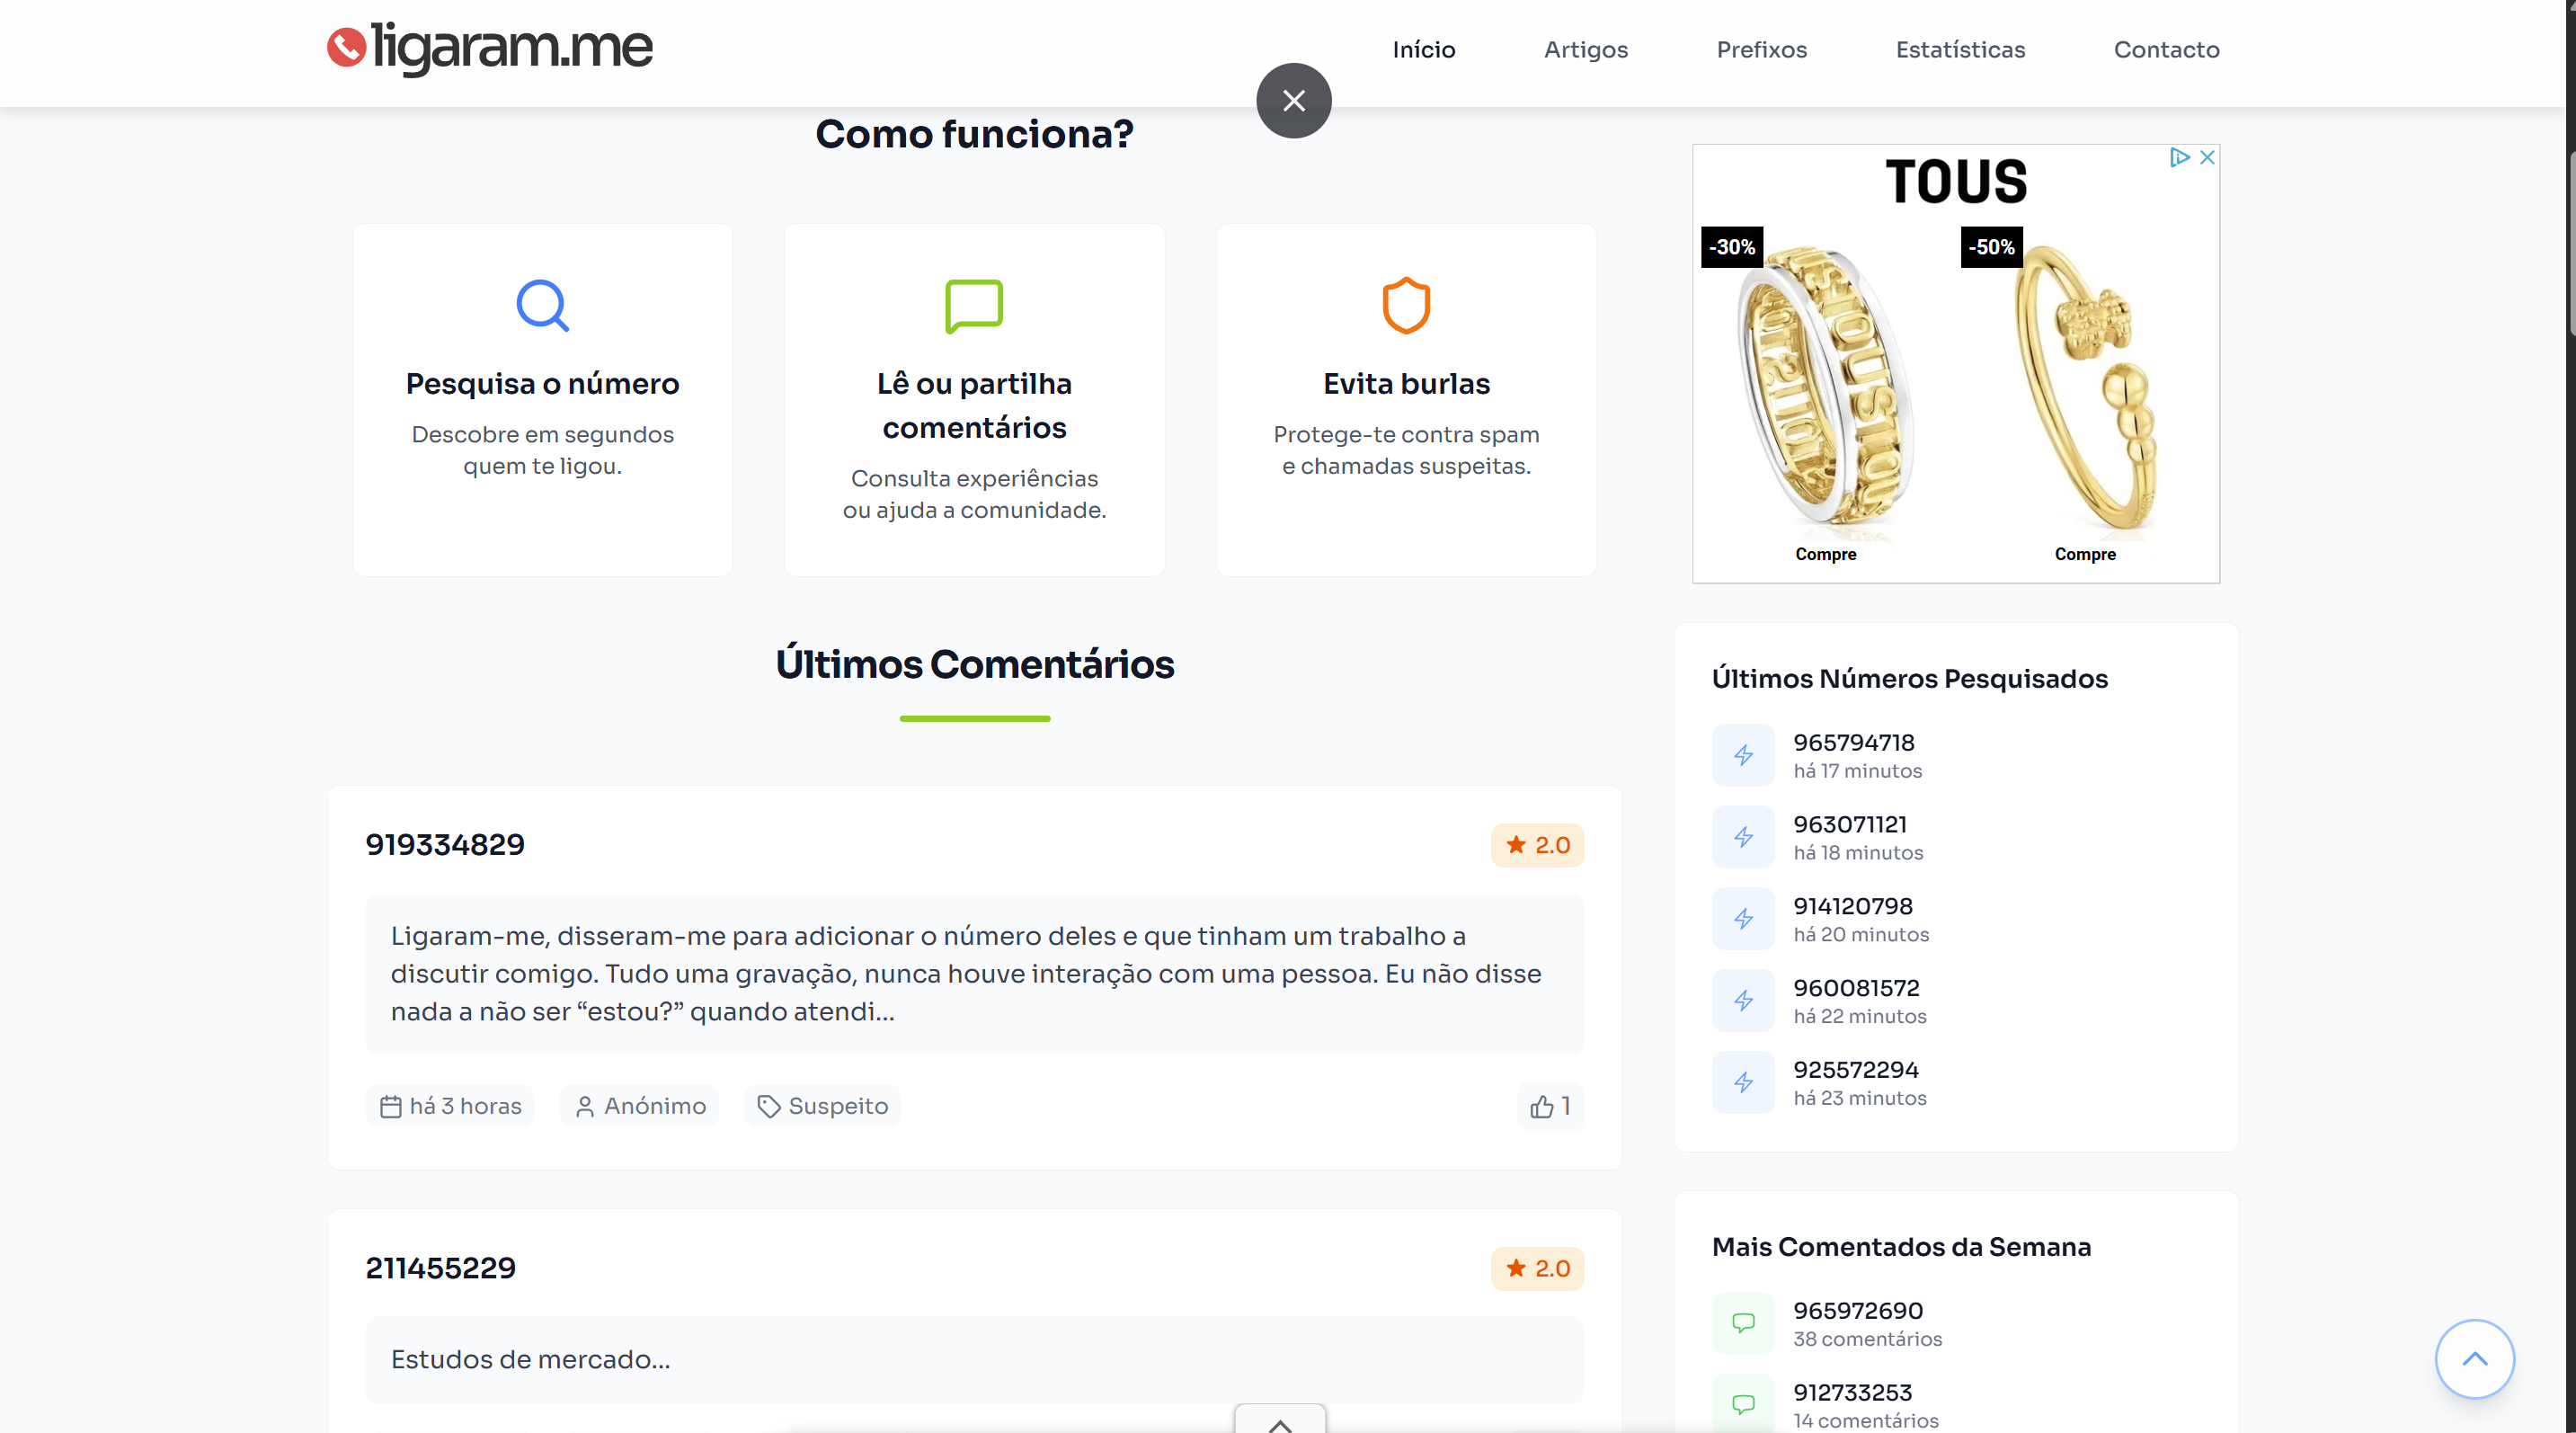2576x1433 pixels.
Task: Click the green comment bubble icon
Action: pyautogui.click(x=974, y=305)
